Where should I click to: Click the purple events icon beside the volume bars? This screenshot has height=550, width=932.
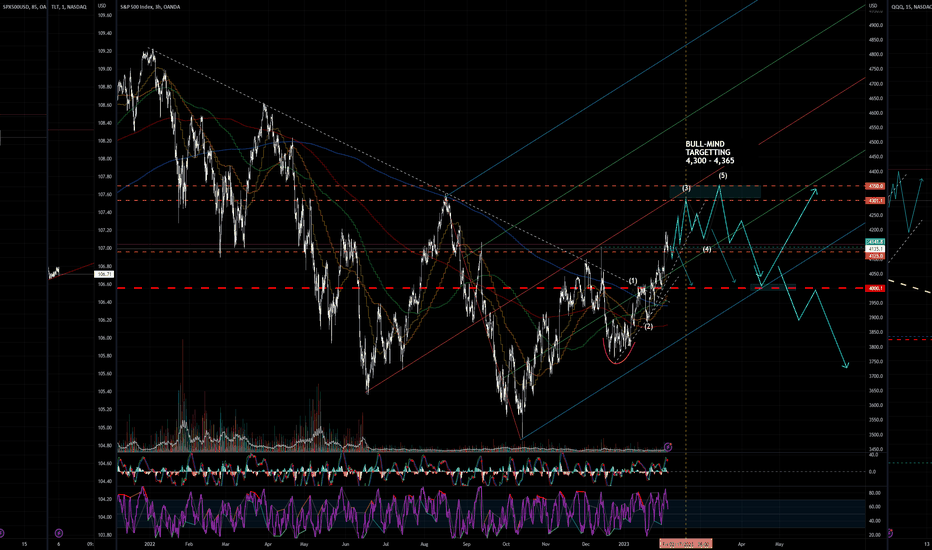point(667,447)
